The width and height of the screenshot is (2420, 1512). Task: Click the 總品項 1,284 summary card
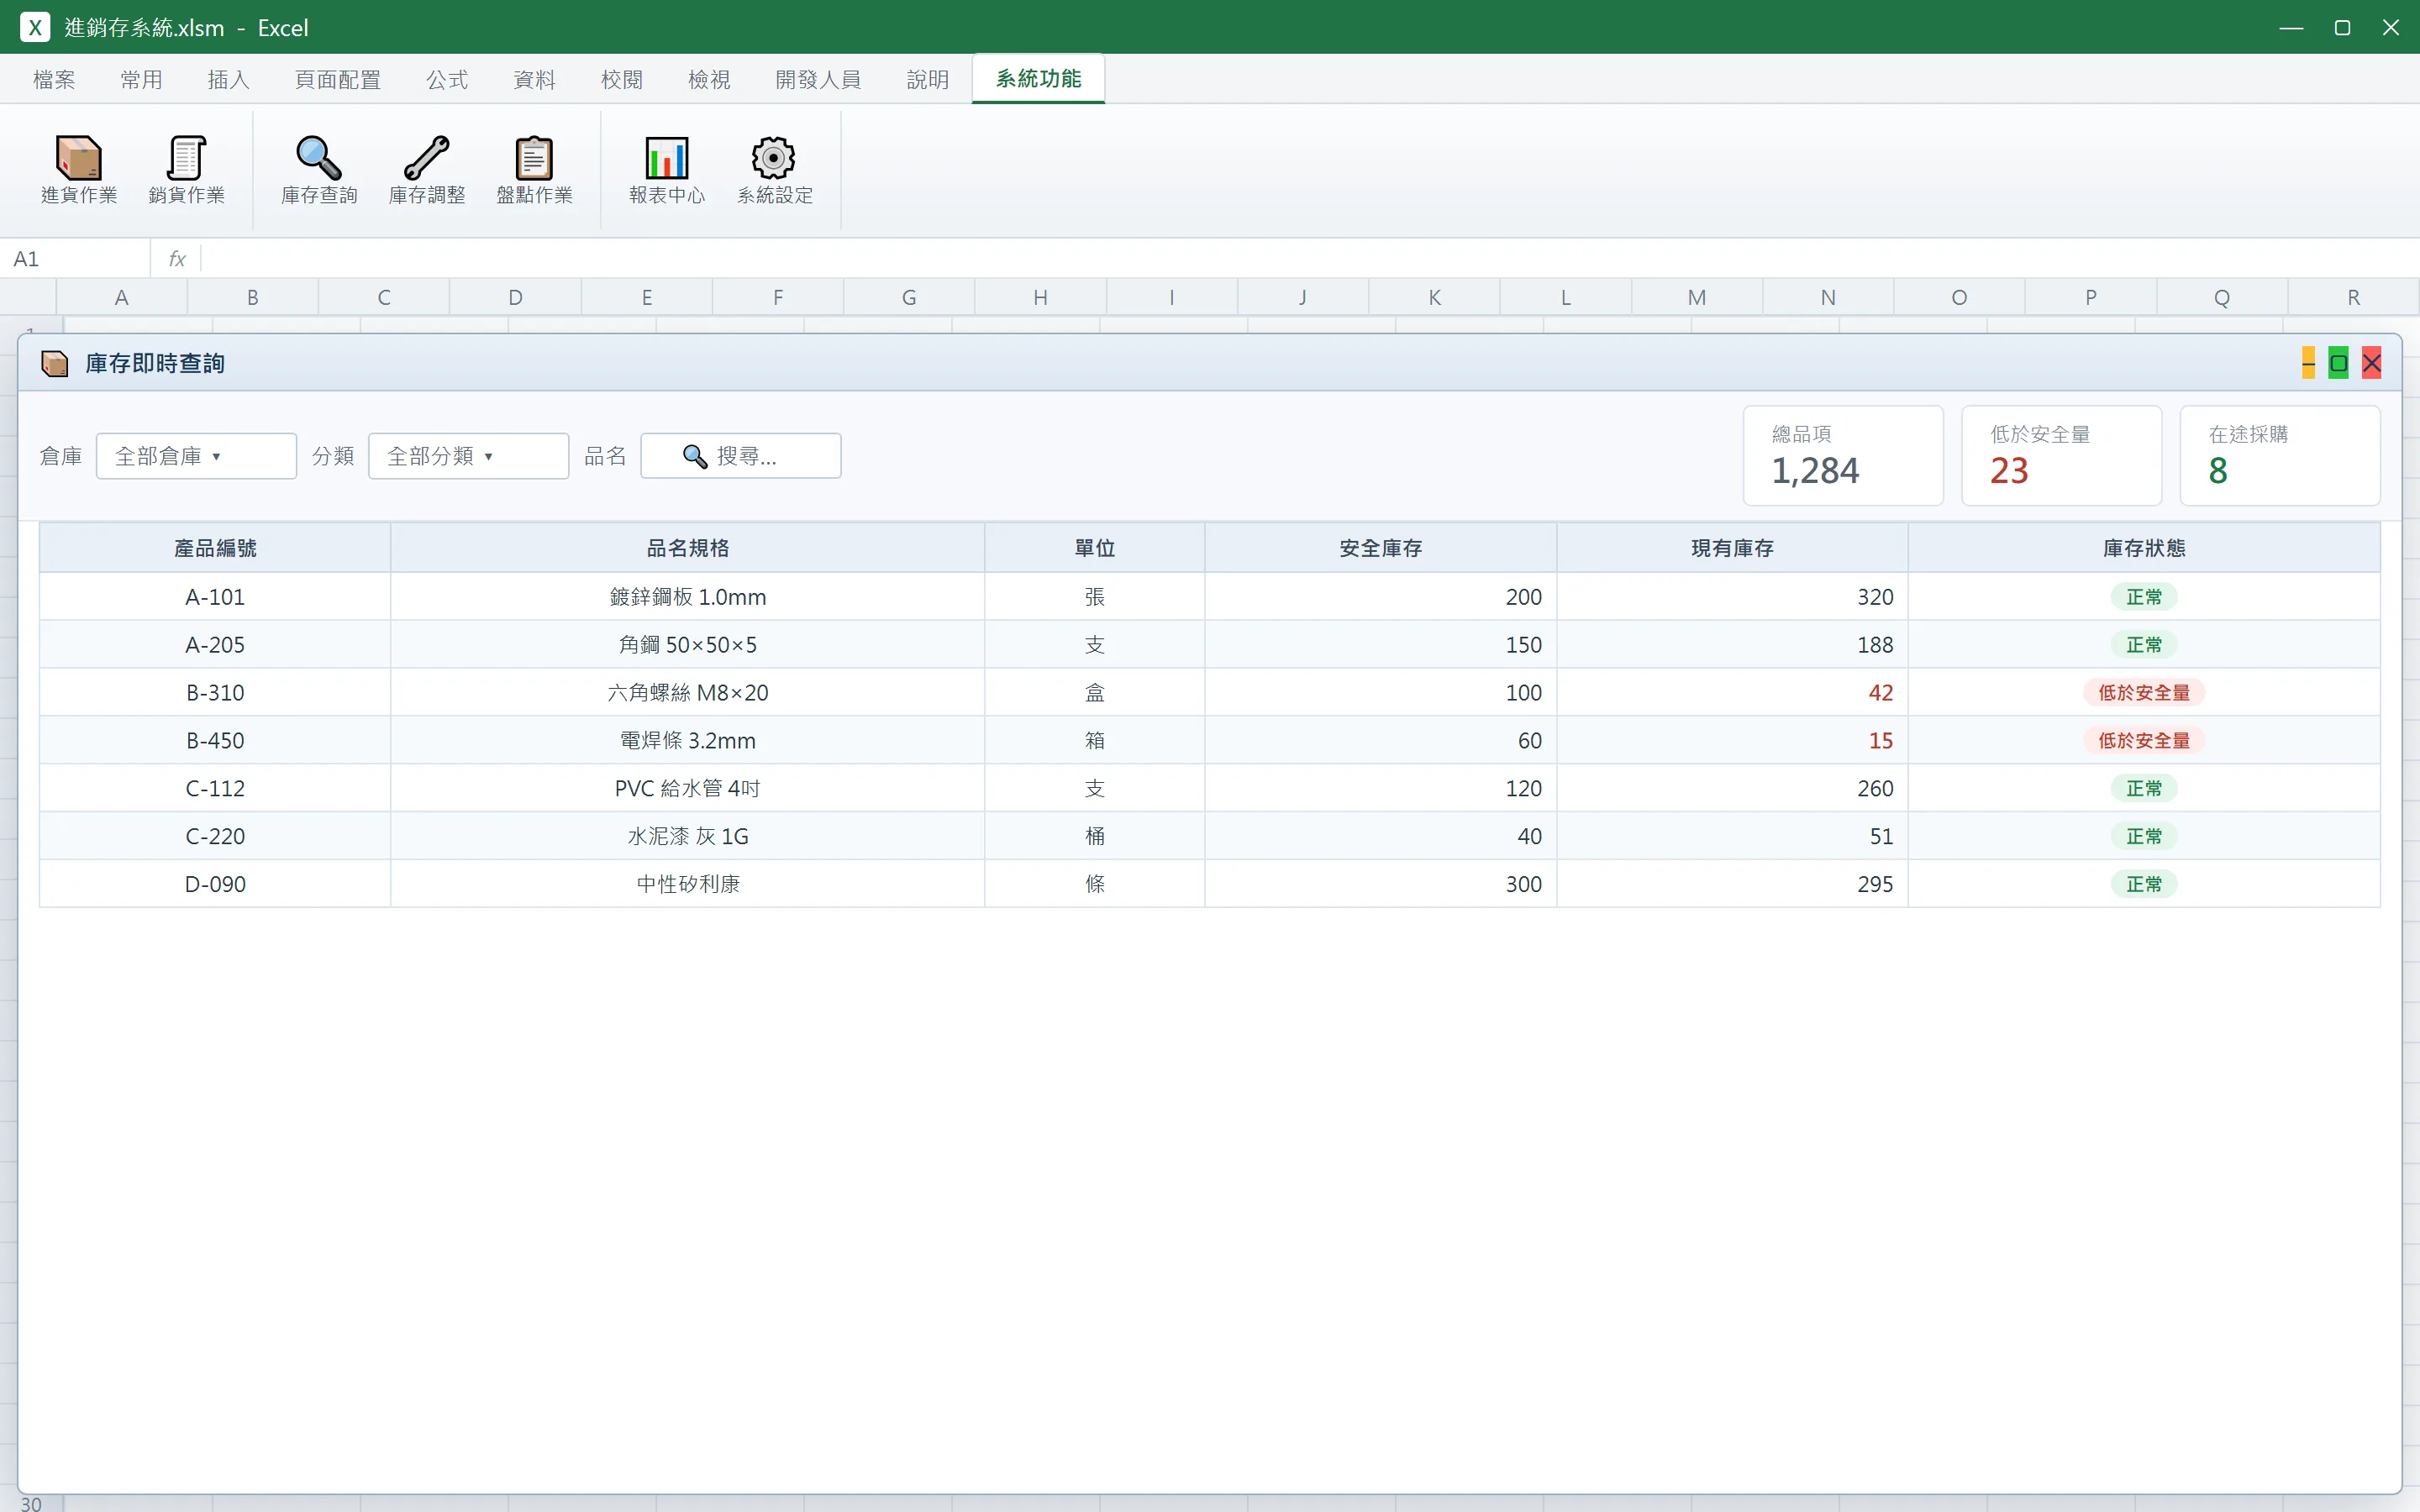1843,455
